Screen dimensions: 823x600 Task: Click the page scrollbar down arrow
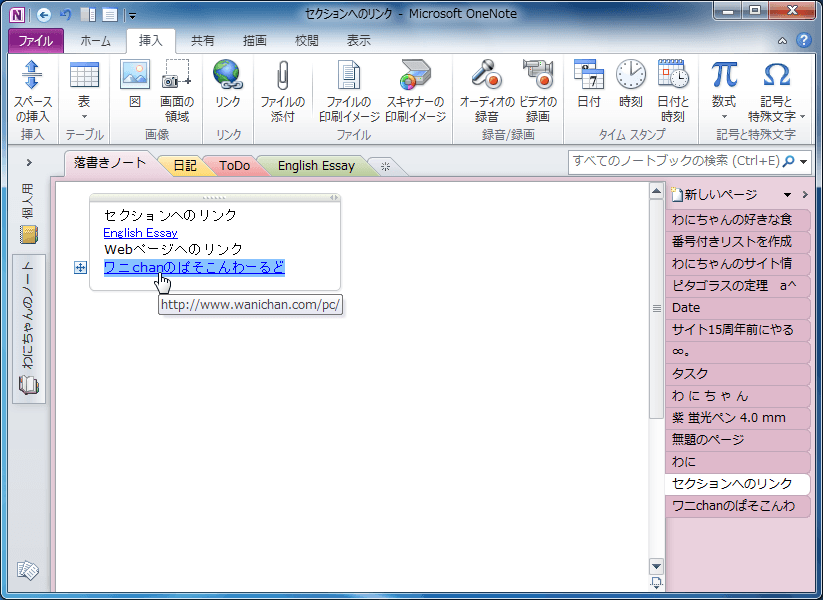(656, 566)
